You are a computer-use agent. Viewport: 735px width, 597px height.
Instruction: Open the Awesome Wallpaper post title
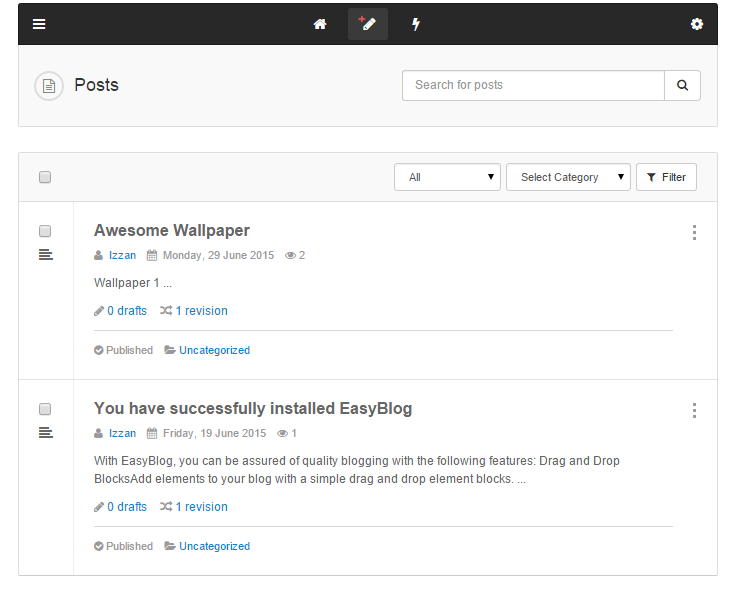pyautogui.click(x=172, y=231)
